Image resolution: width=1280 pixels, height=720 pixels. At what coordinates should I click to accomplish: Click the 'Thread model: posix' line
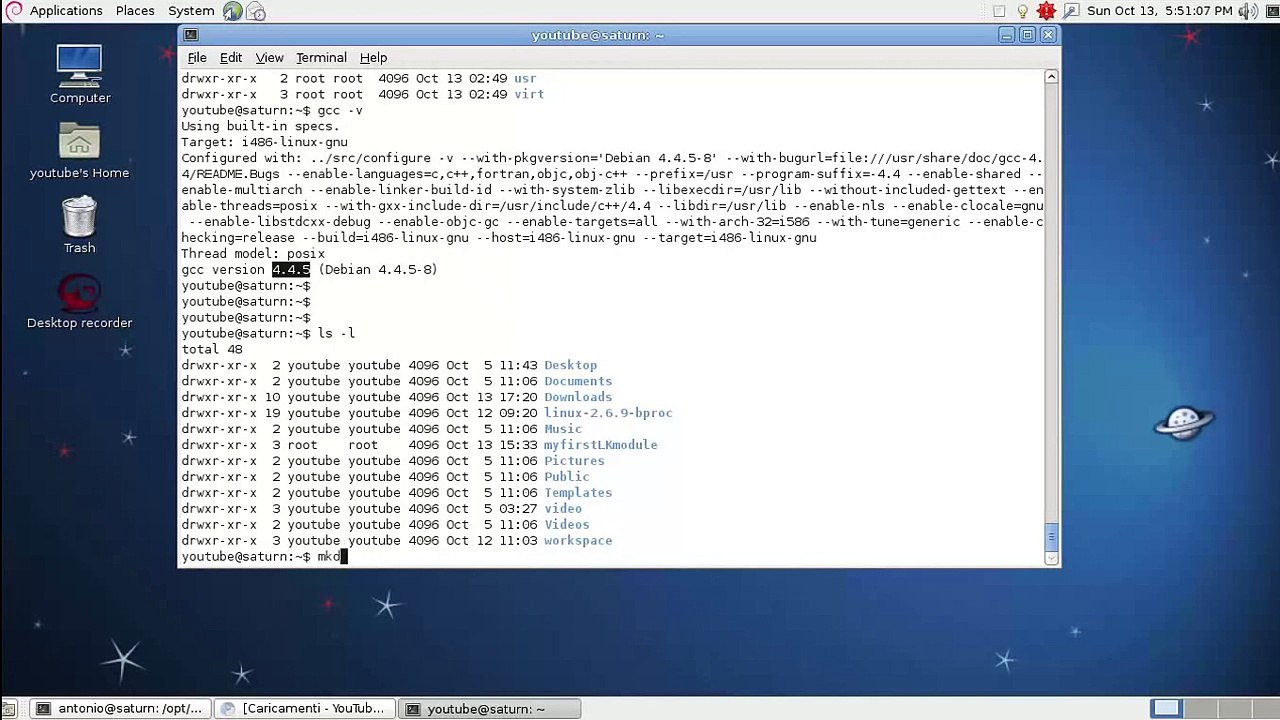[x=253, y=254]
